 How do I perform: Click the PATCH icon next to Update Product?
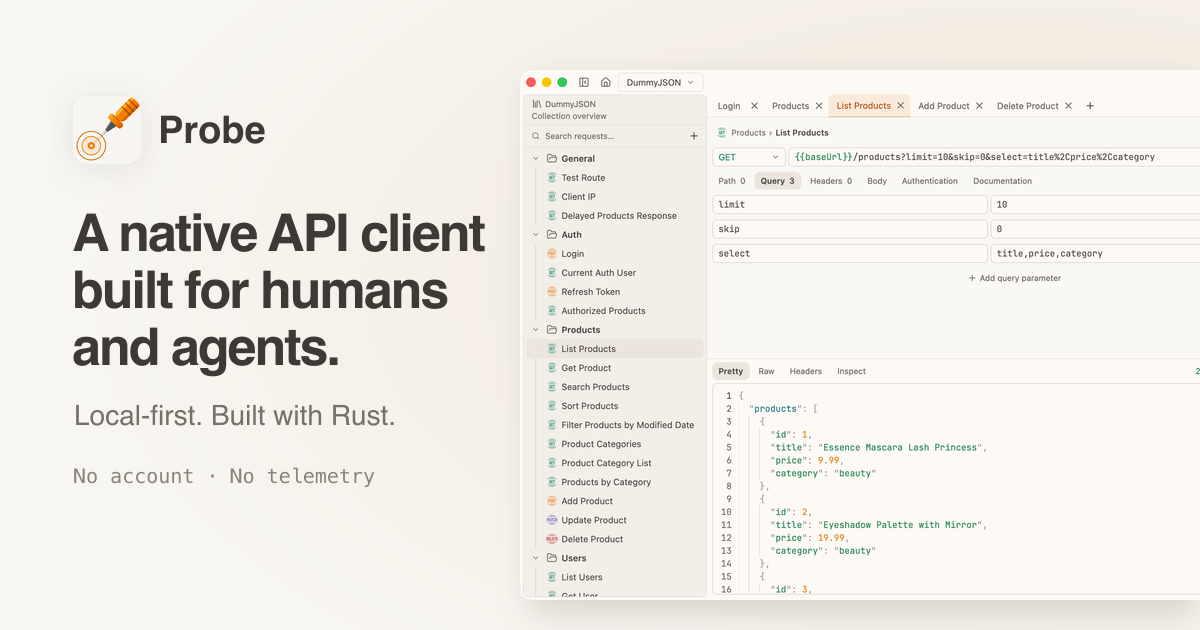pos(552,520)
